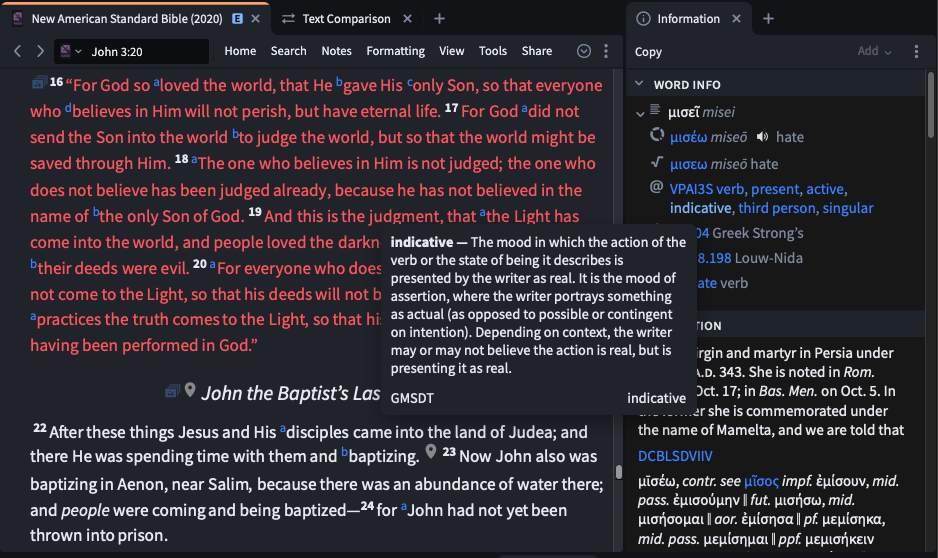
Task: Close the Text Comparison tab
Action: 407,19
